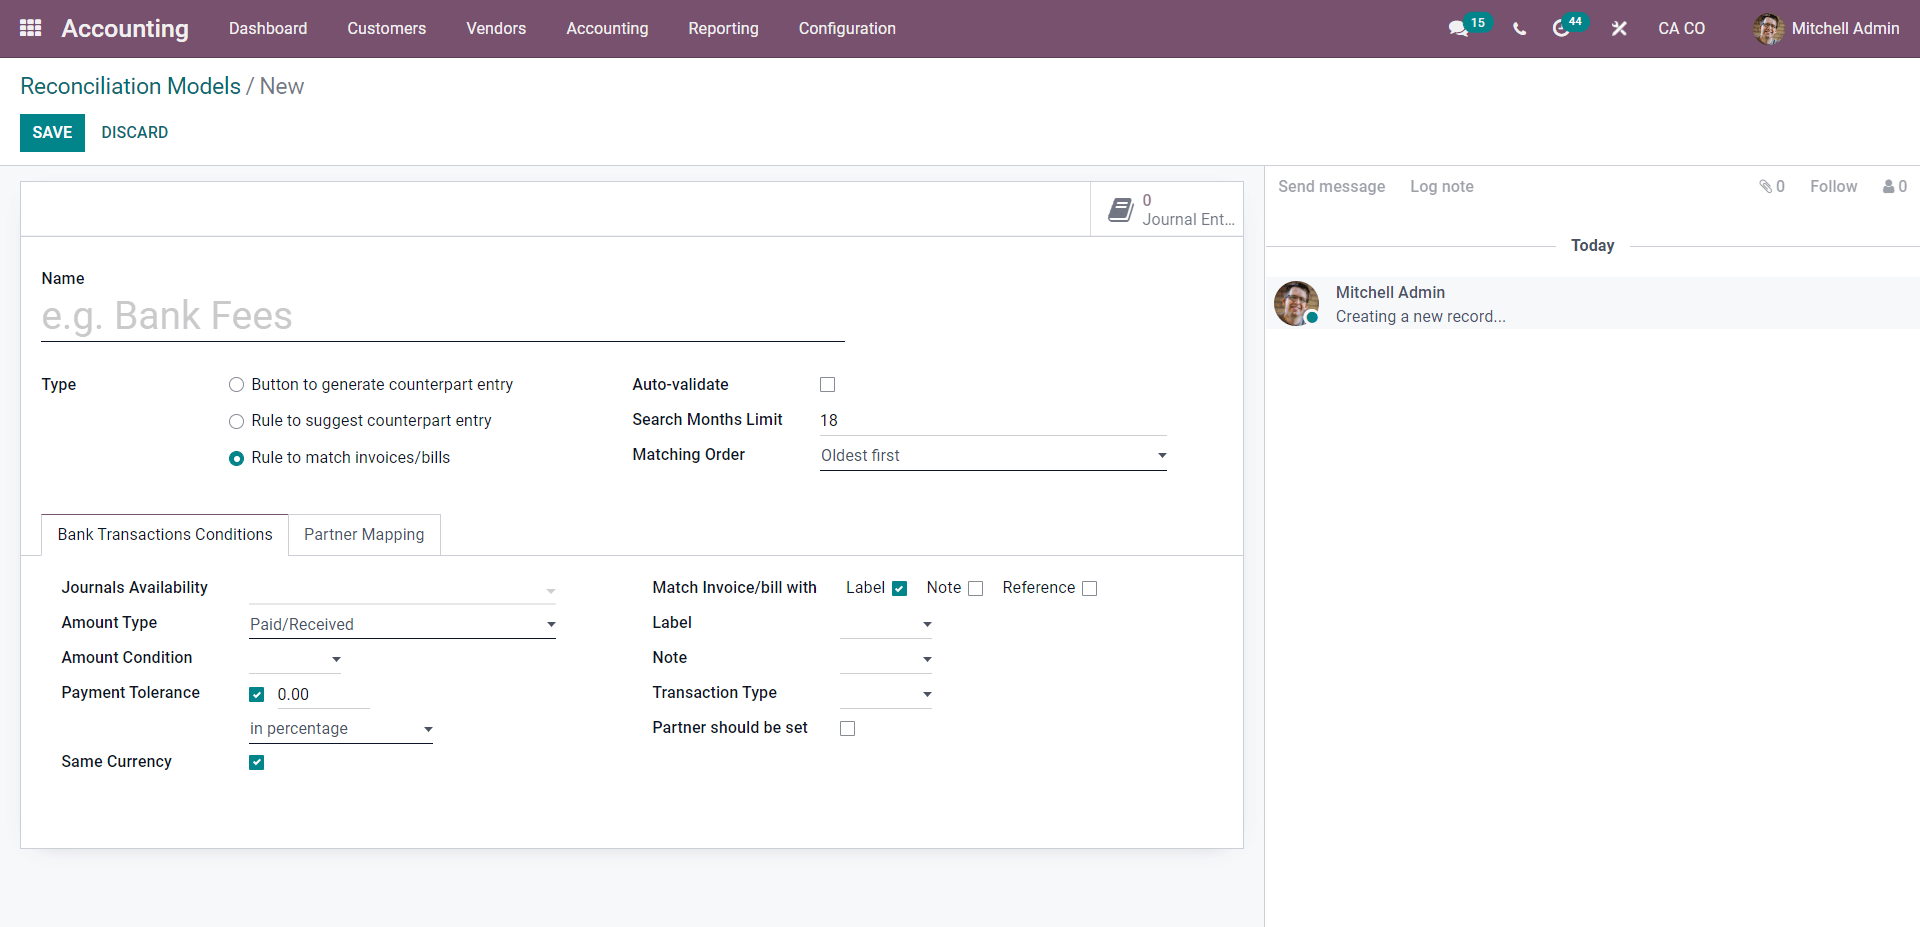Uncheck the Label match checkbox

click(899, 588)
